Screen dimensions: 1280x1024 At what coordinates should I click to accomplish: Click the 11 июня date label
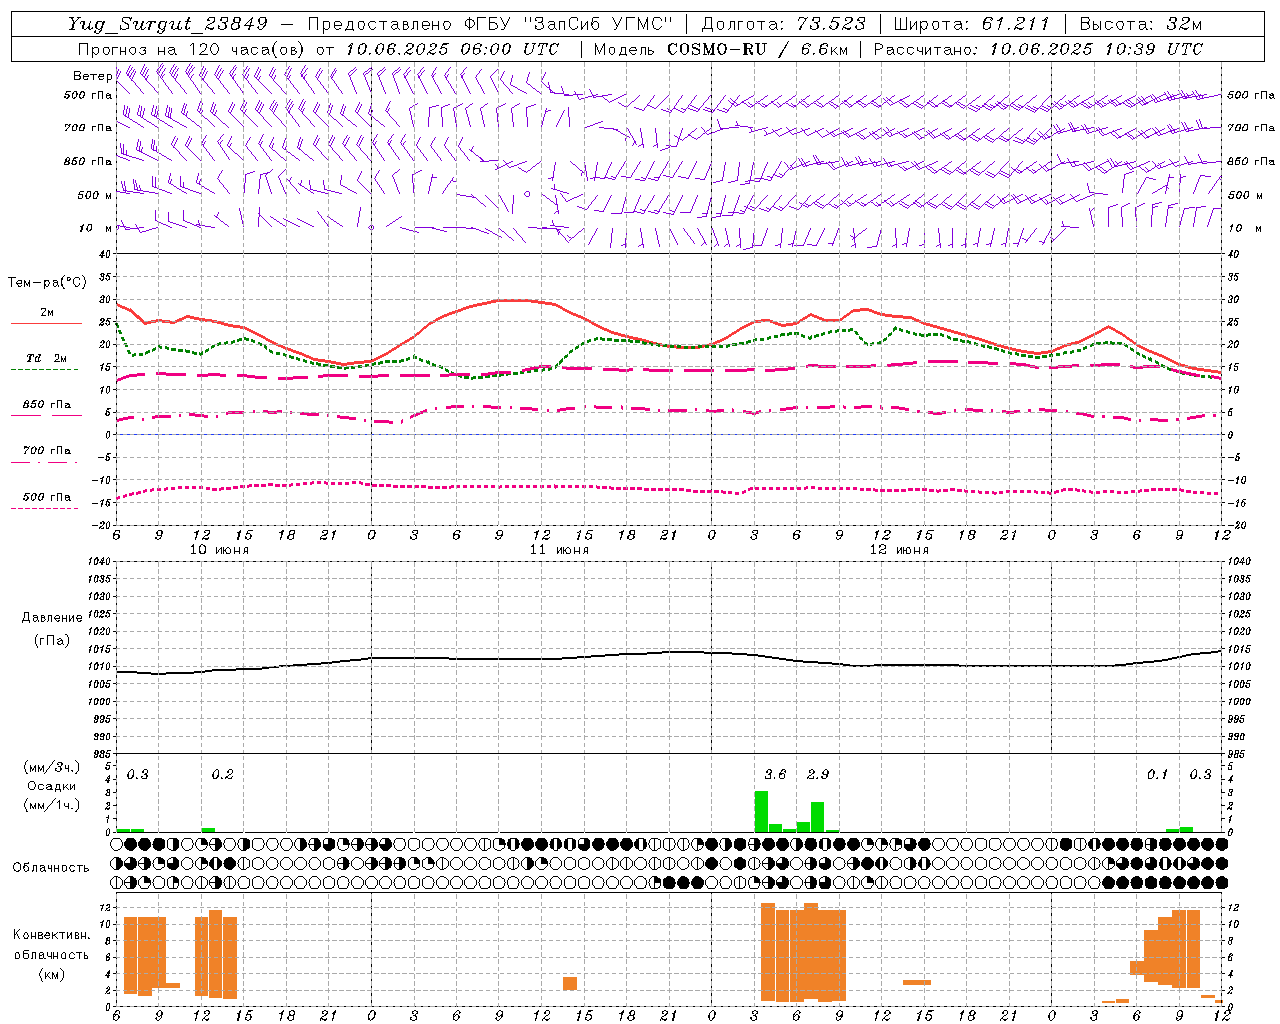559,550
